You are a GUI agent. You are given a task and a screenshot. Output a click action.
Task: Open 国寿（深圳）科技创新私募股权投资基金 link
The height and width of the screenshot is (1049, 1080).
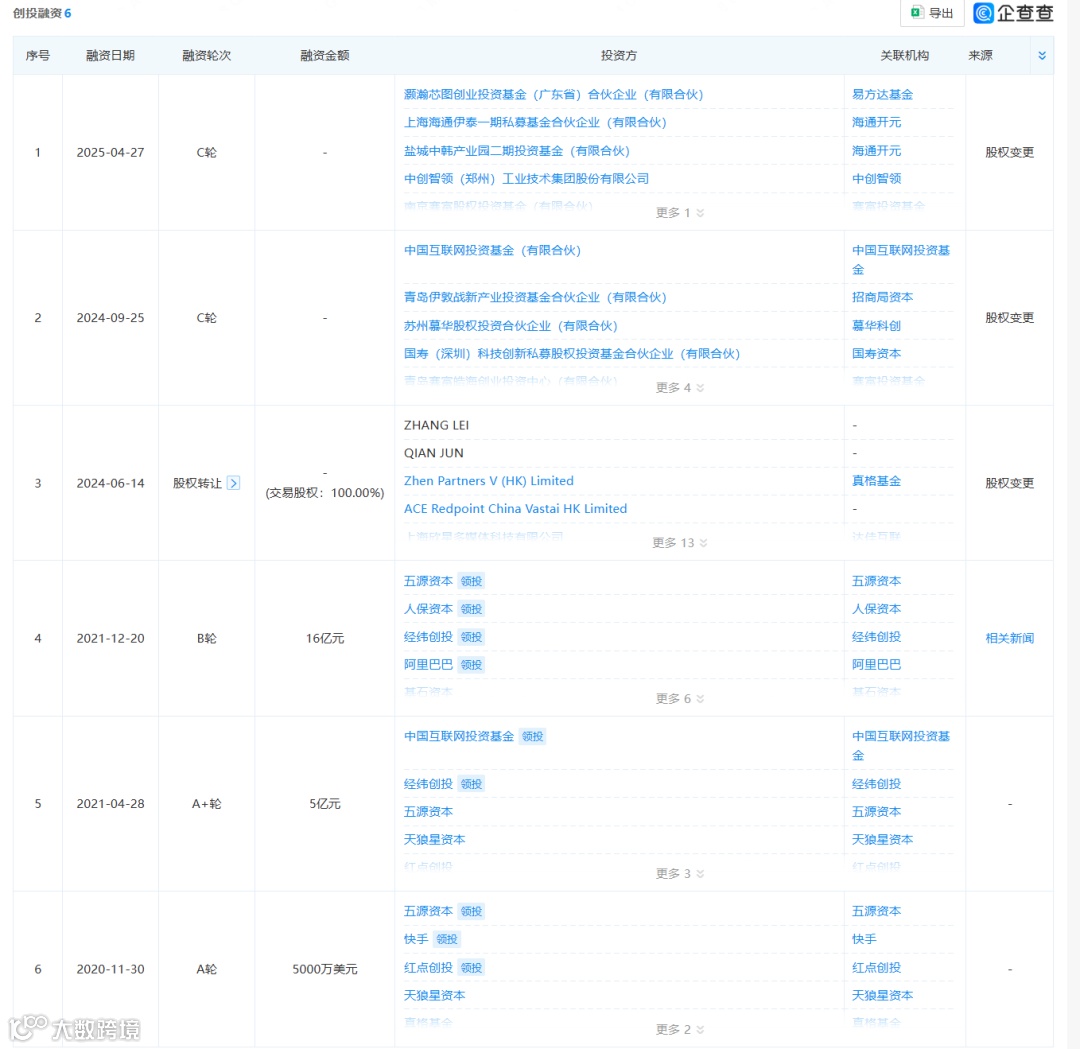click(x=572, y=353)
